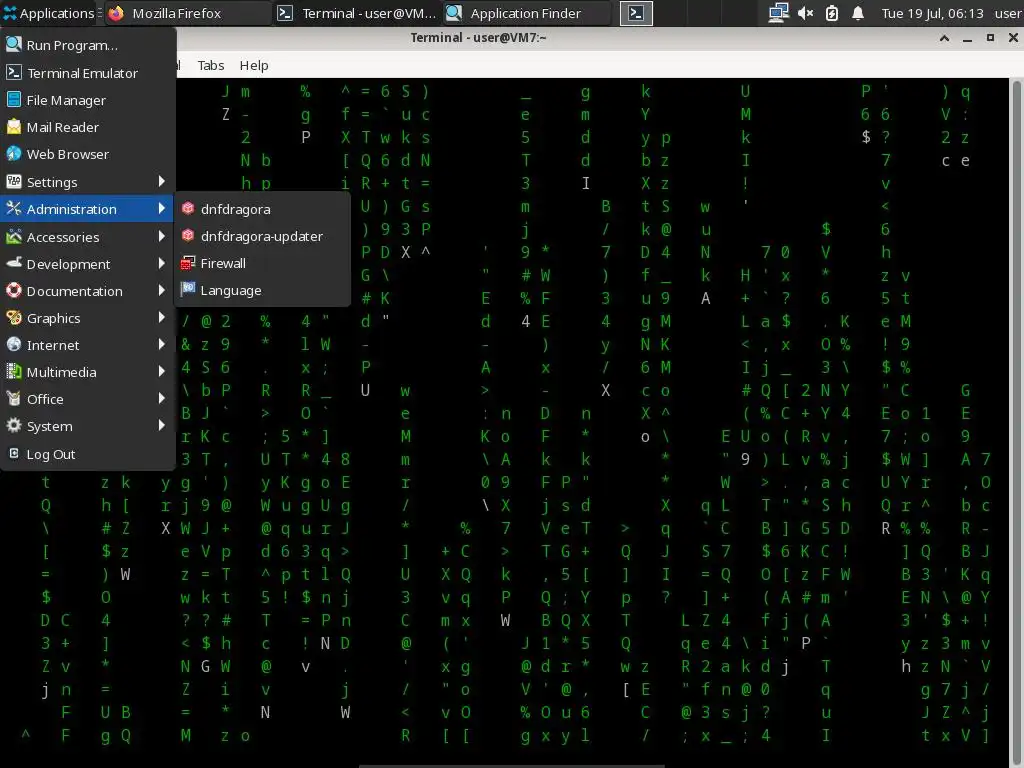This screenshot has width=1024, height=768.
Task: Switch to Application Finder taskbar button
Action: point(527,13)
